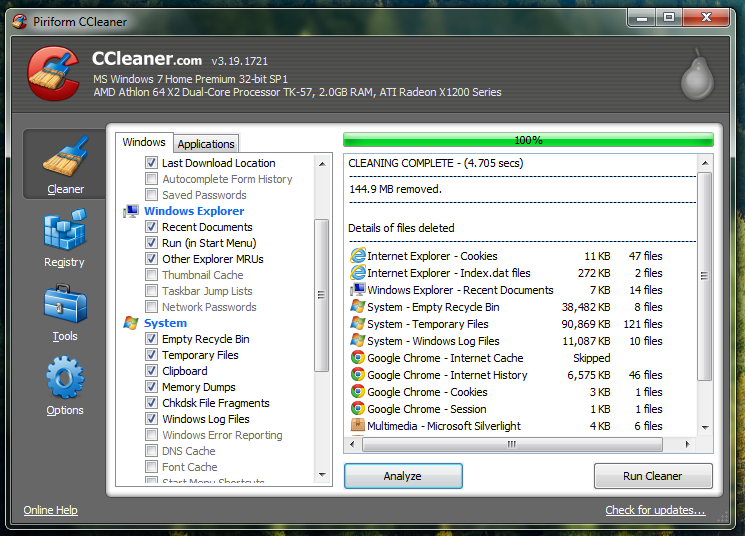Screen dimensions: 745x536
Task: Click the Windows icon beside Empty Recycle Bin result
Action: click(x=357, y=306)
